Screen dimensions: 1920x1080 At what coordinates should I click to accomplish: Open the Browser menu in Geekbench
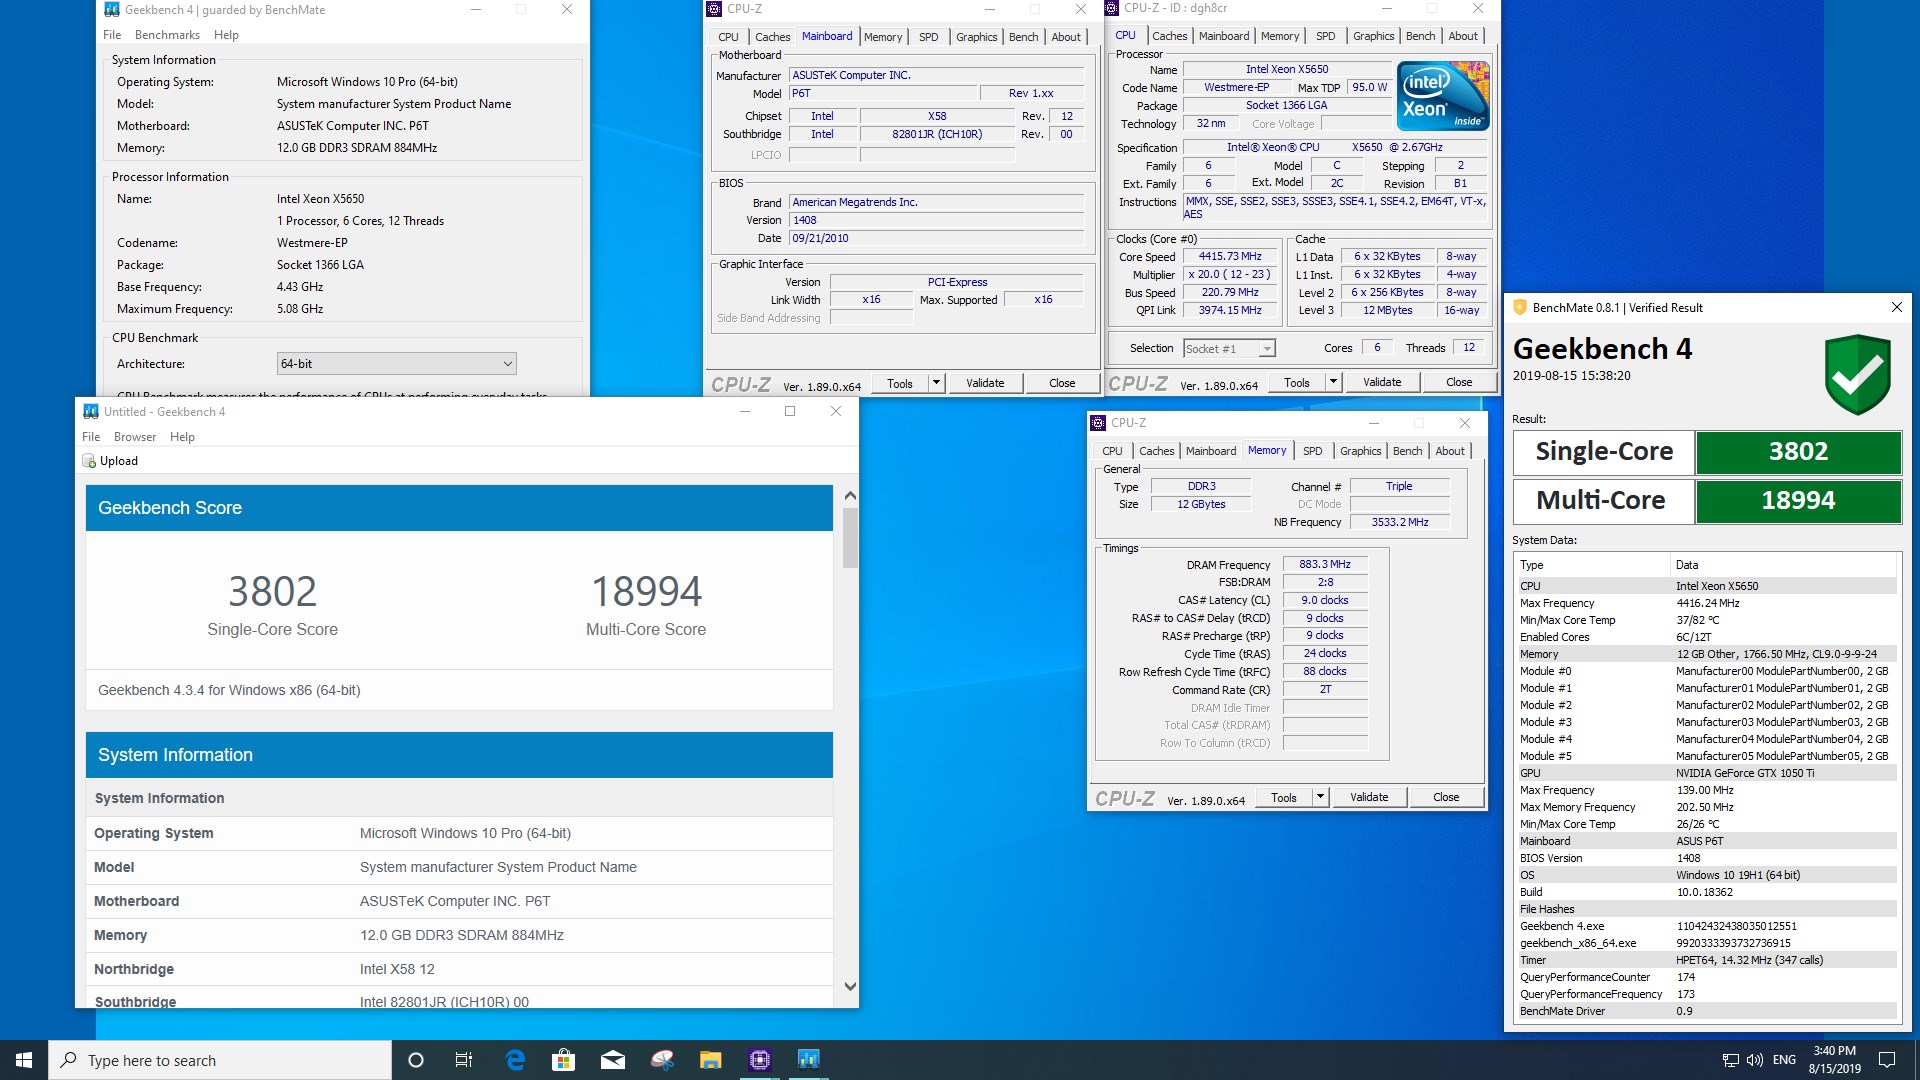coord(135,437)
